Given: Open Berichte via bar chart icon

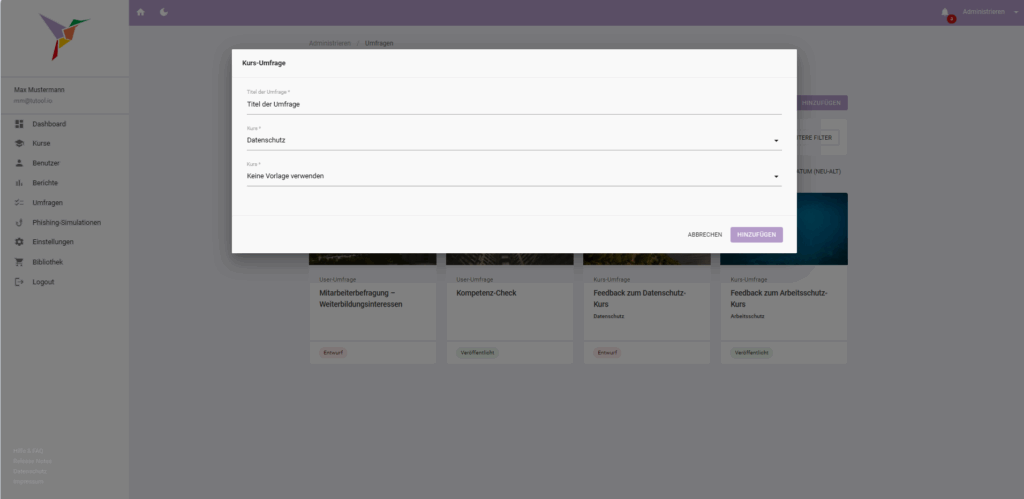Looking at the screenshot, I should (19, 183).
